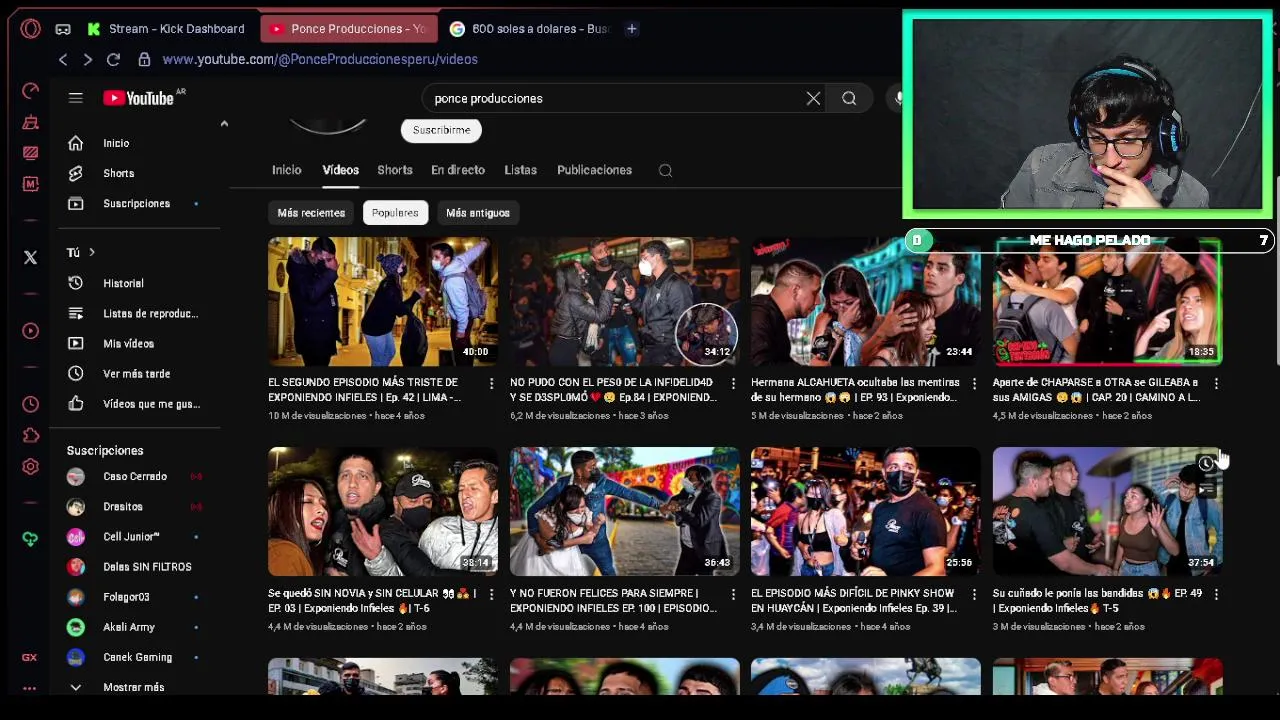Clear the search box with X icon

[813, 98]
